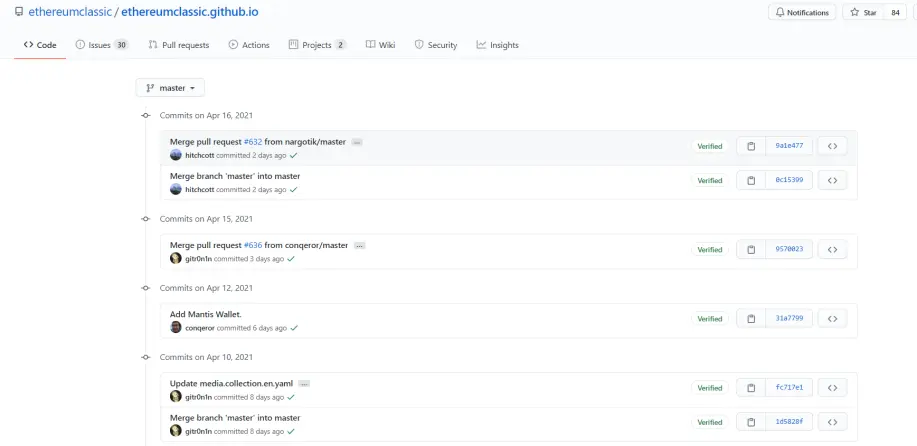Copy full SHA for commit 9a1e477
The width and height of the screenshot is (917, 446).
click(x=751, y=146)
